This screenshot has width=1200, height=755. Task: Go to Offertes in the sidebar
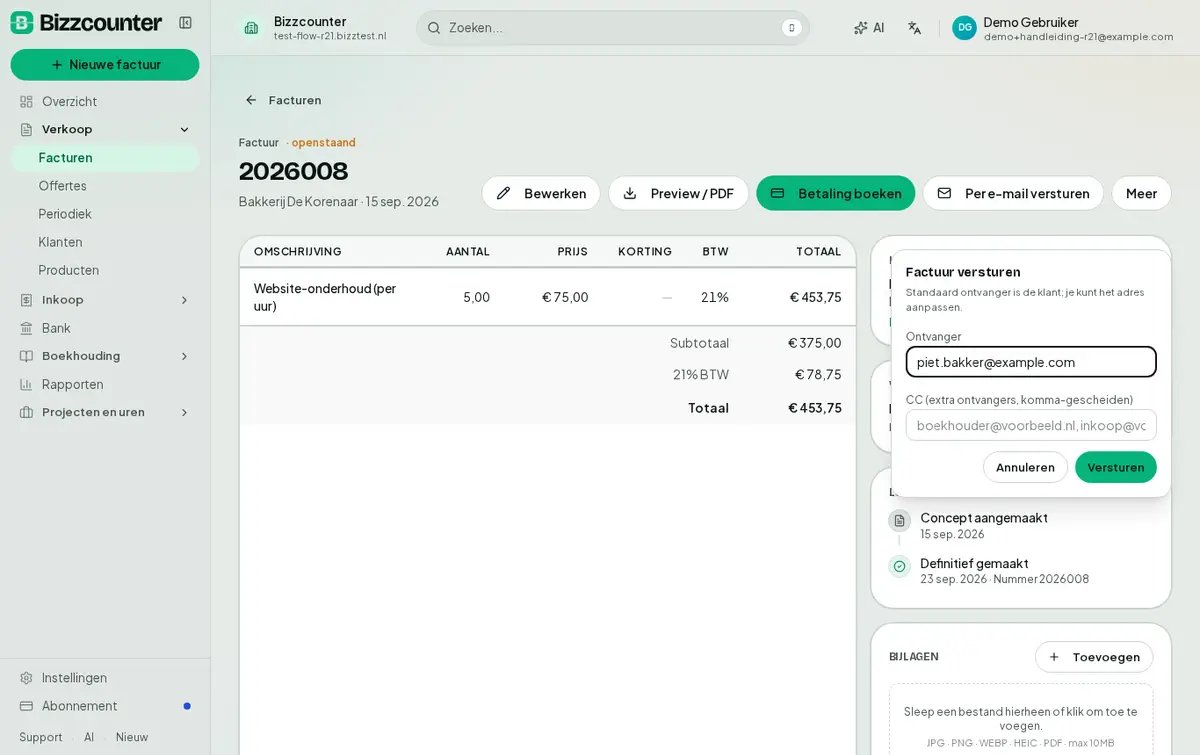(x=105, y=186)
